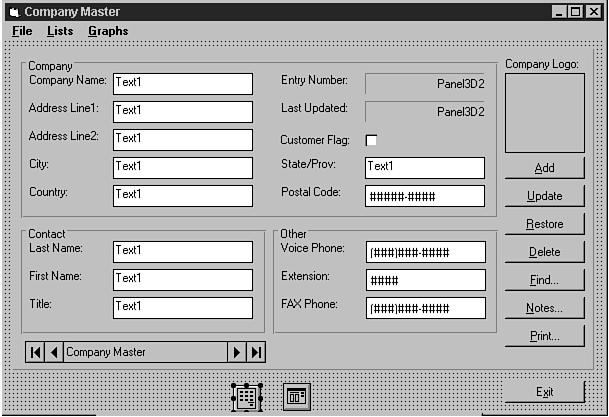Open the Graphs menu

click(x=108, y=31)
